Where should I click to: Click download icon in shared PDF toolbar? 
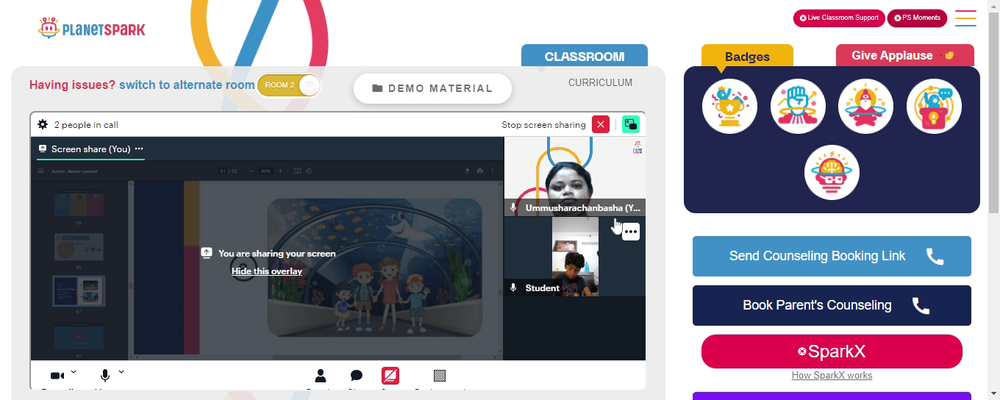467,171
